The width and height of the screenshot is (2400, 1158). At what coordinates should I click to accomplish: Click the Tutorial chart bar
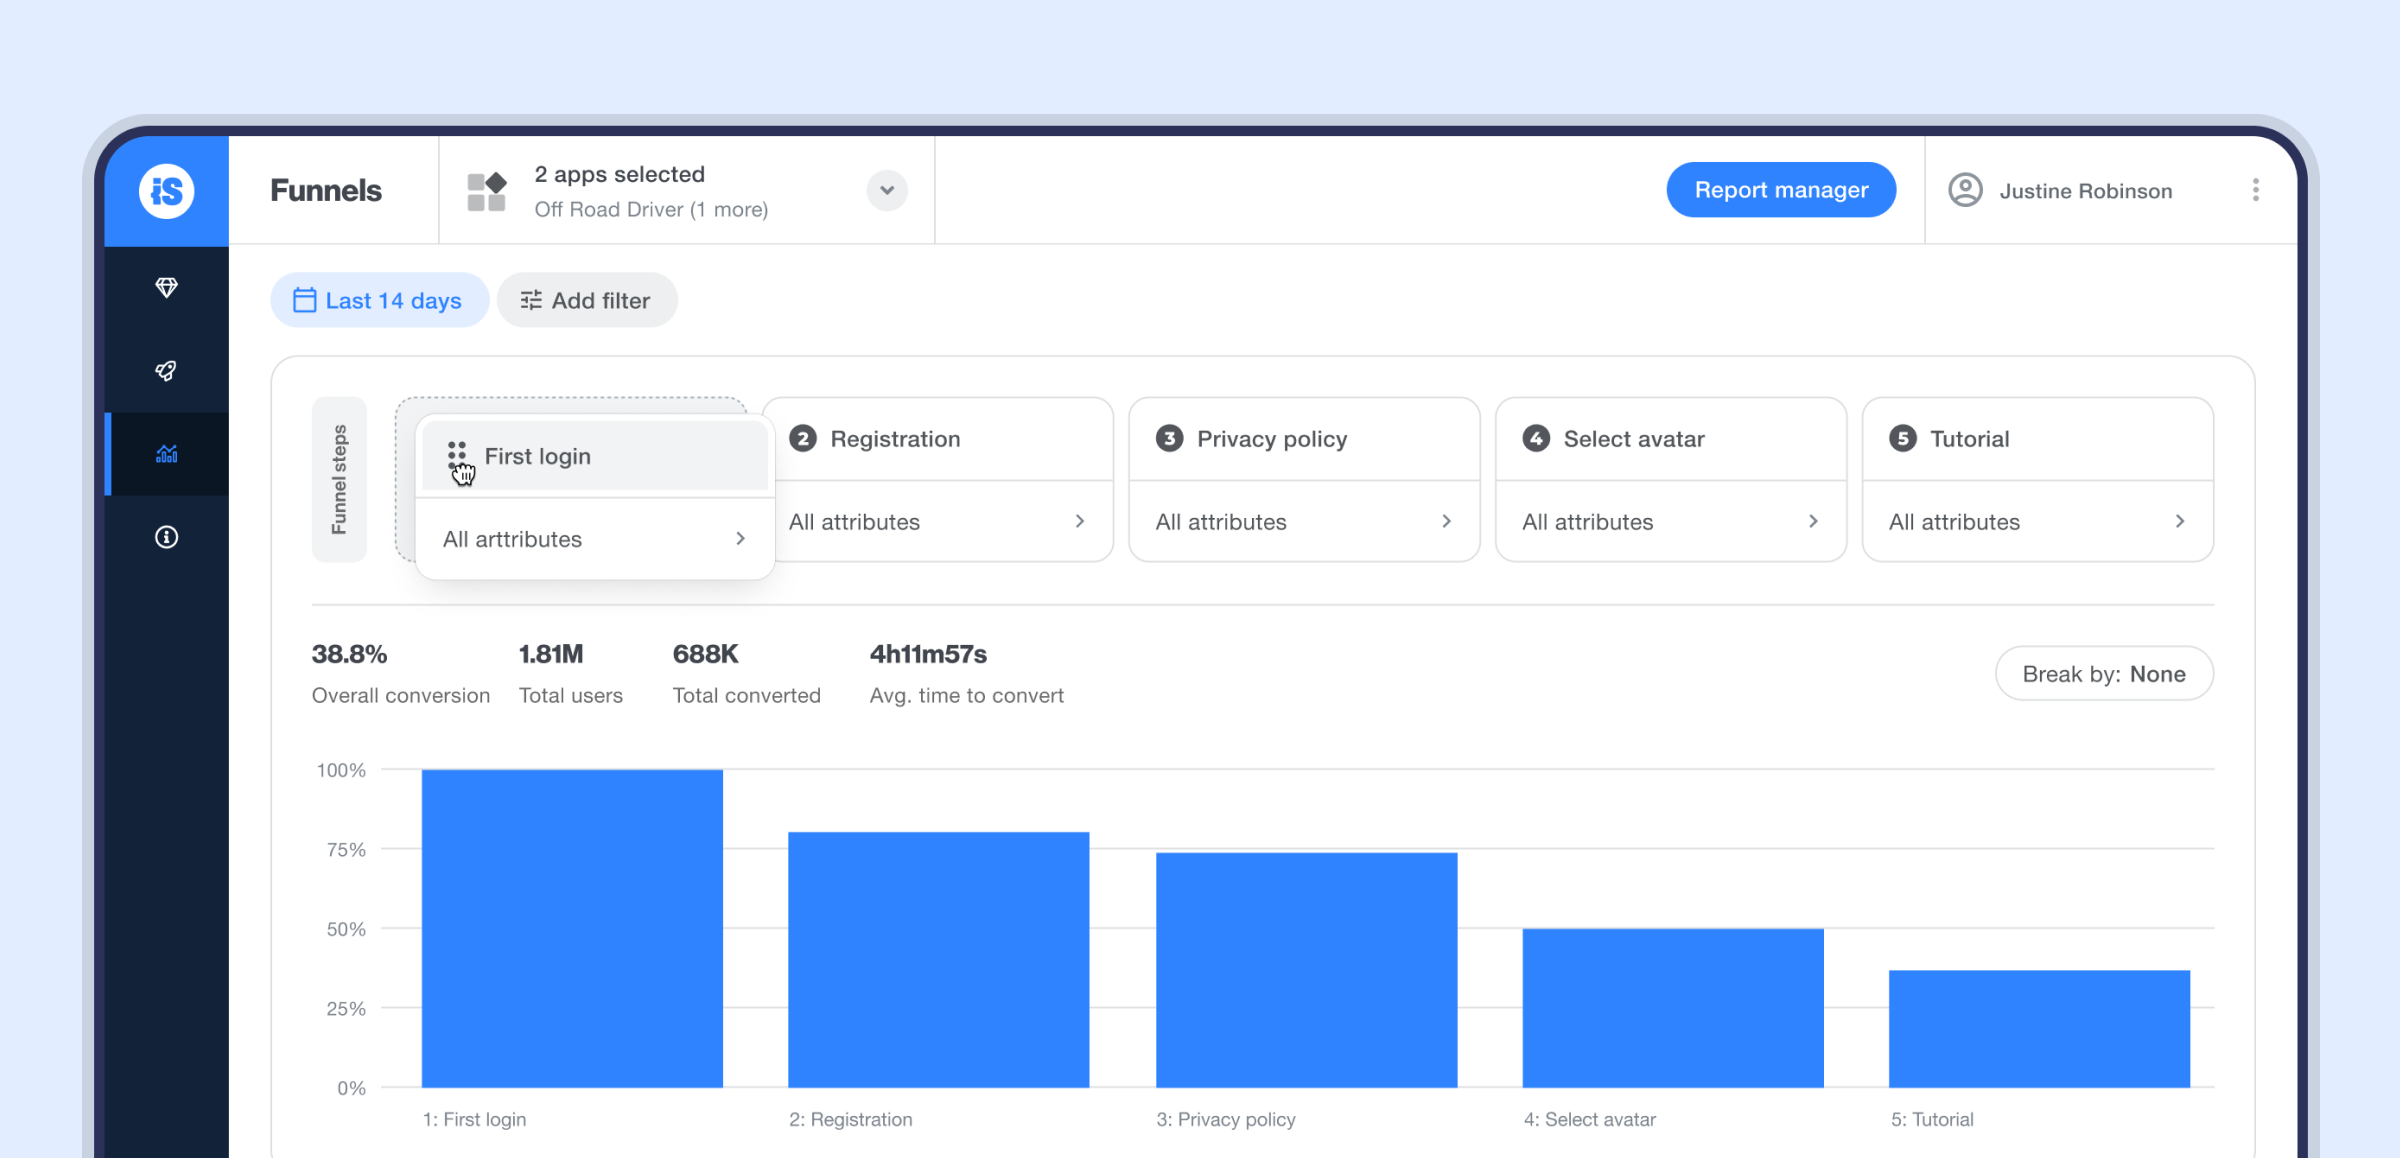point(2039,1028)
